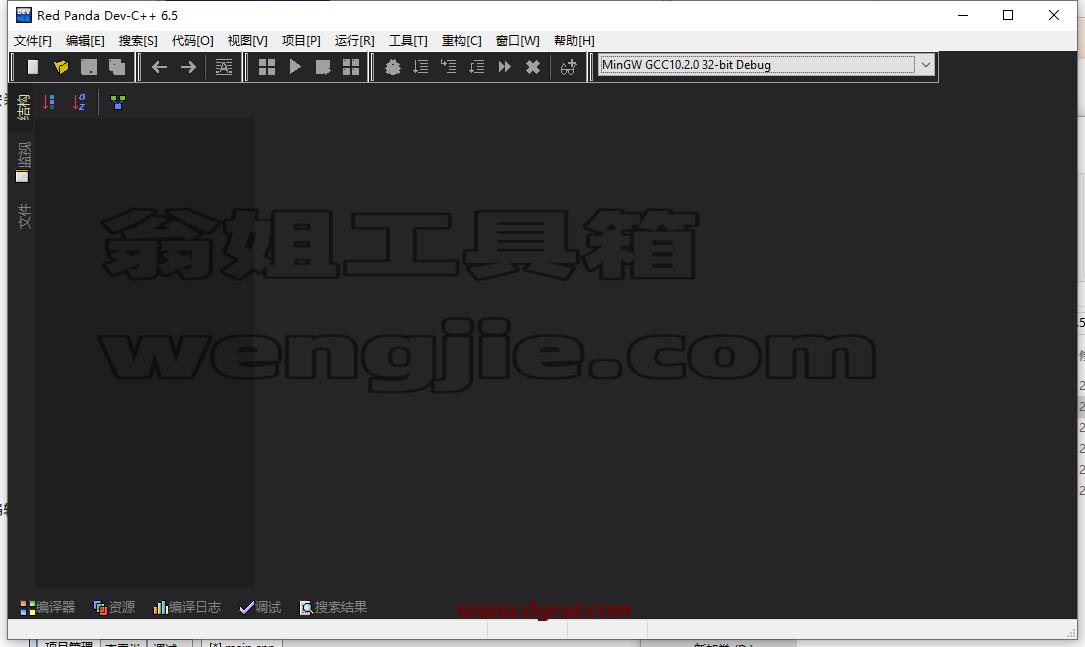Click the Dev-C++ application icon in the title bar
The width and height of the screenshot is (1085, 647).
(x=24, y=15)
